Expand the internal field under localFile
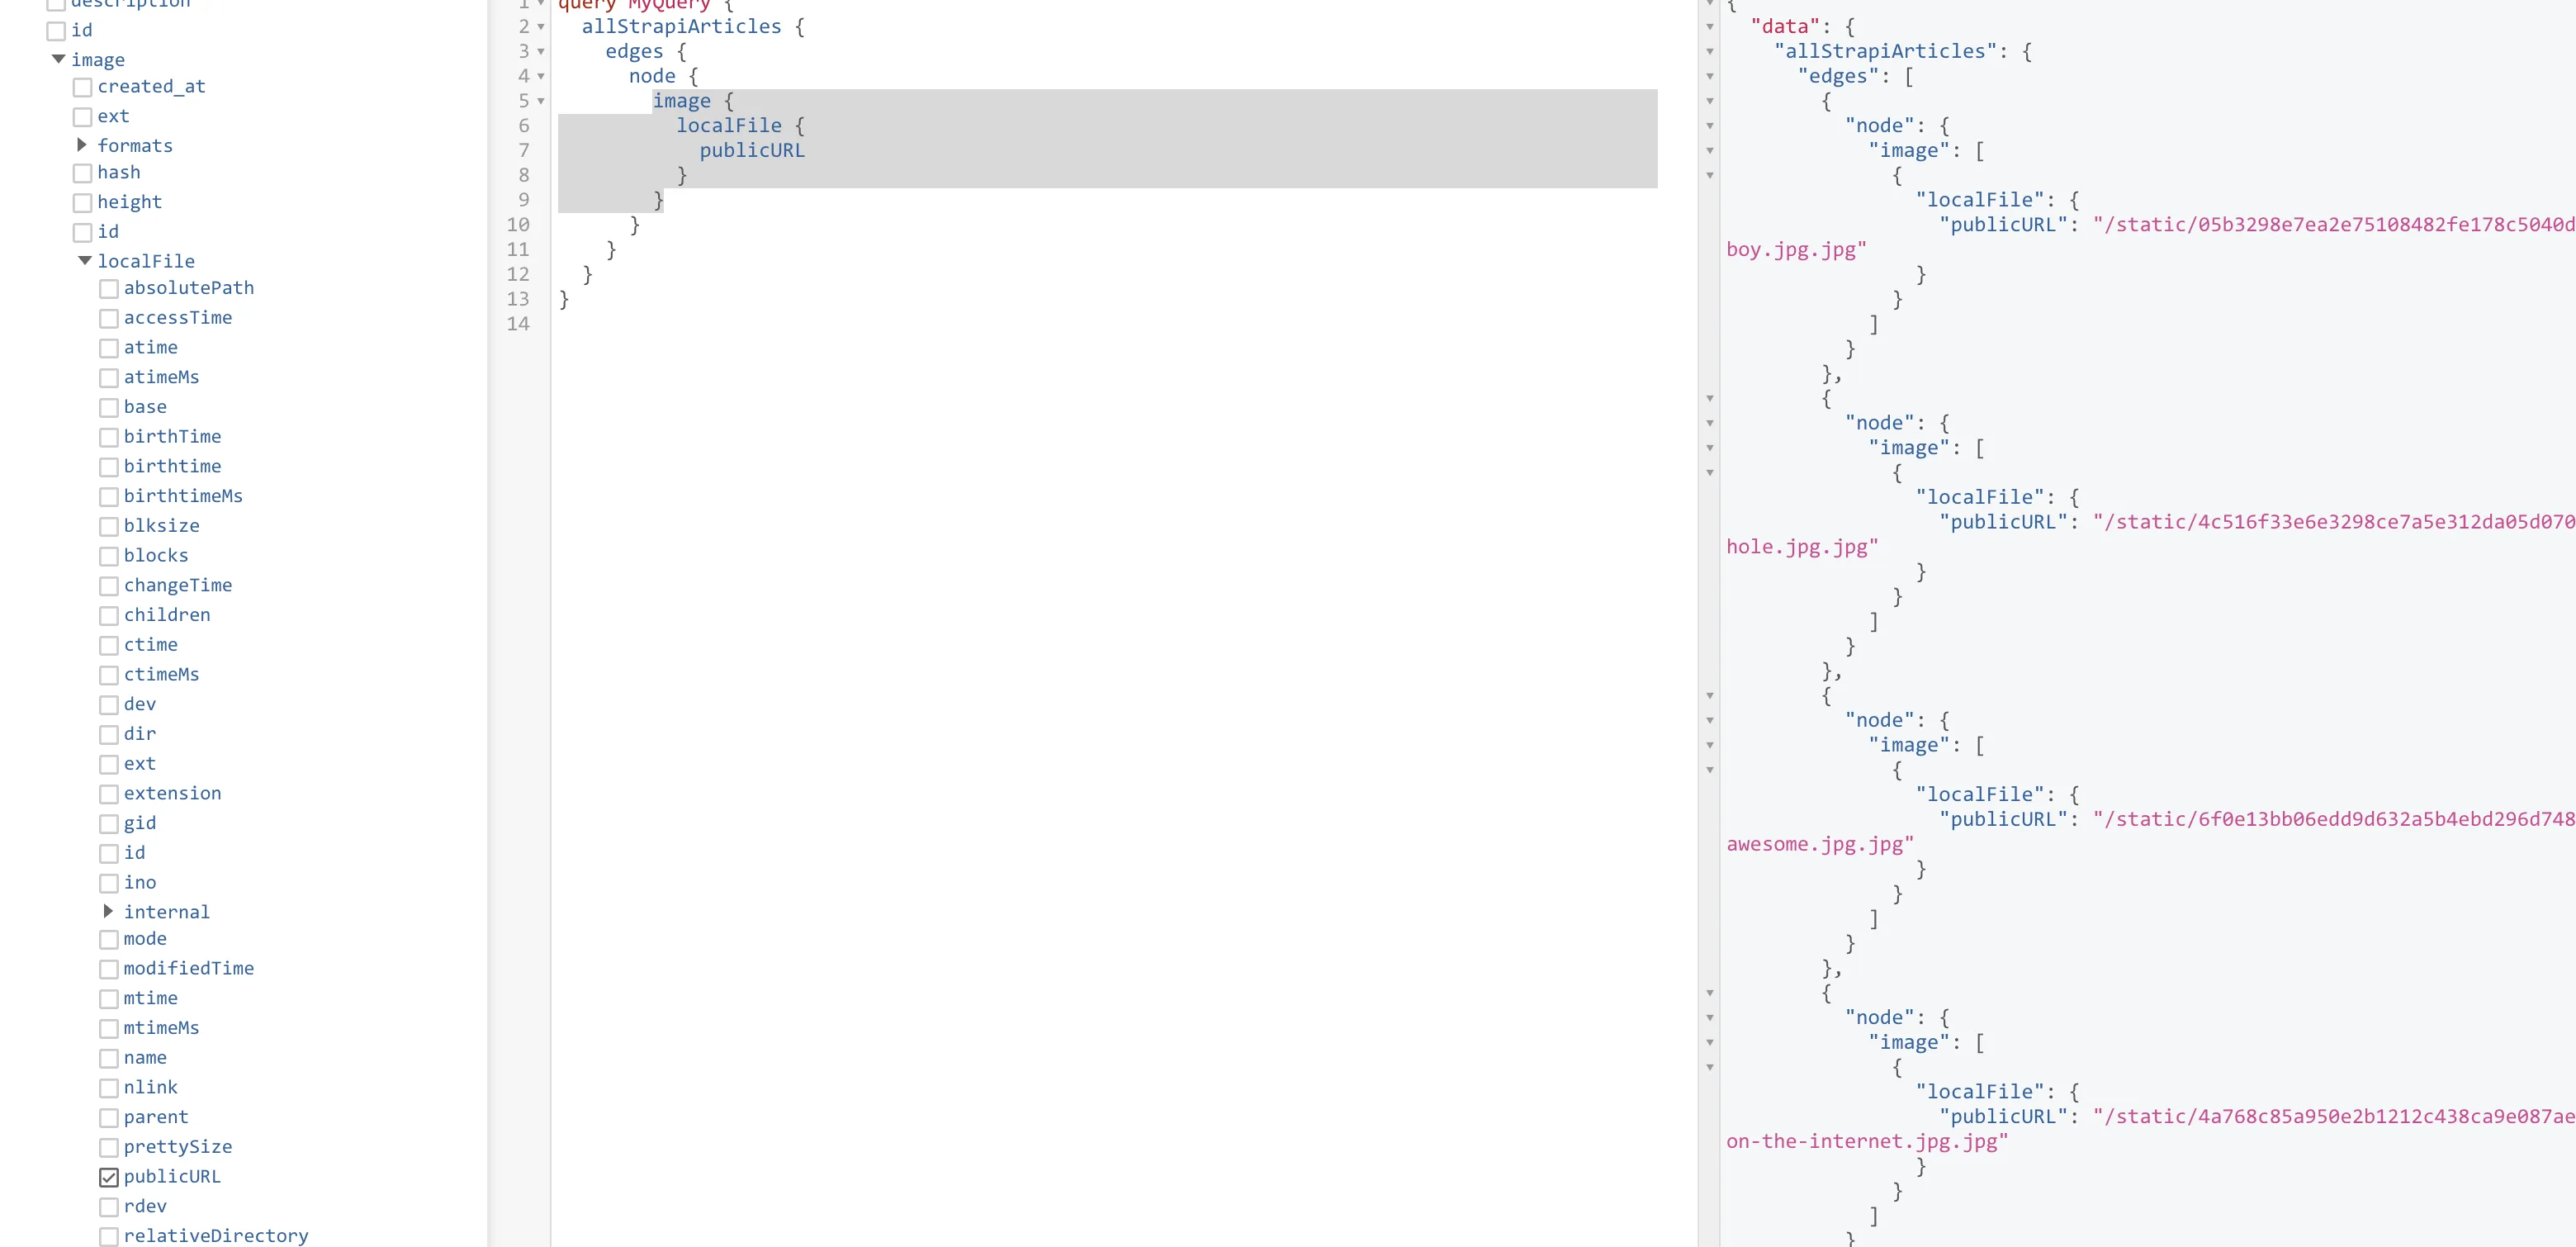 point(108,912)
